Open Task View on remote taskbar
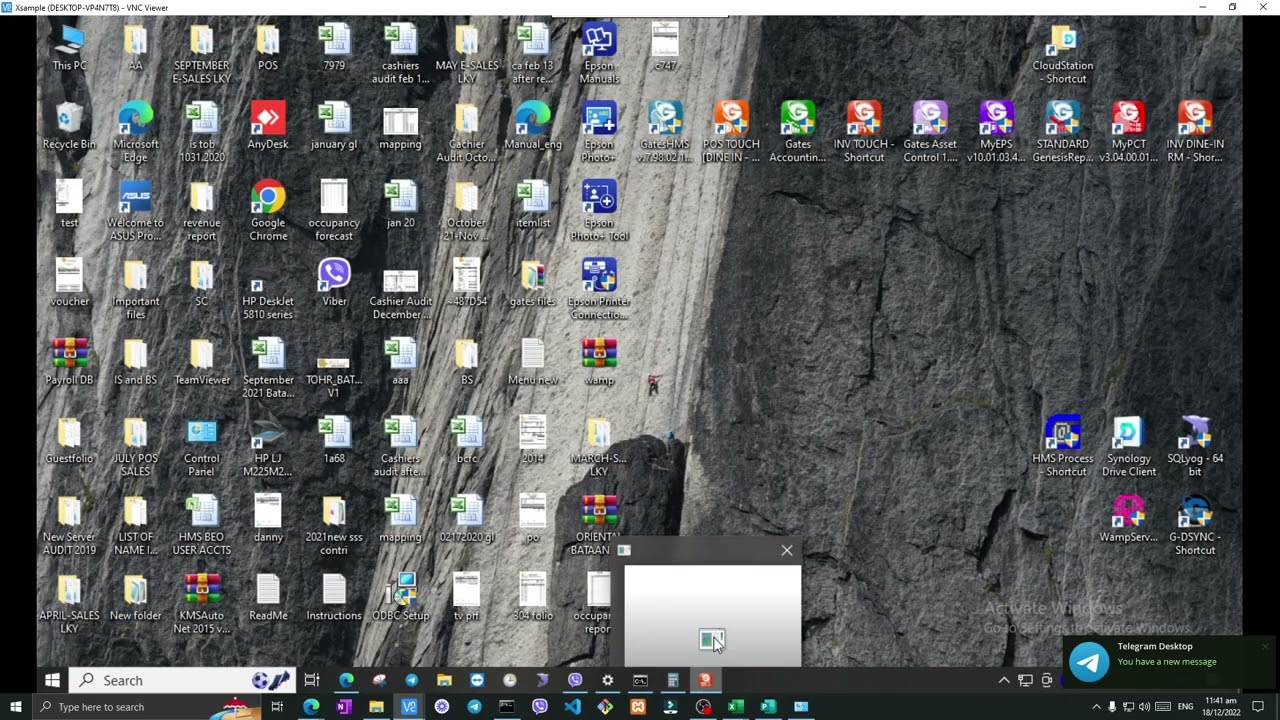The image size is (1280, 720). coord(312,680)
